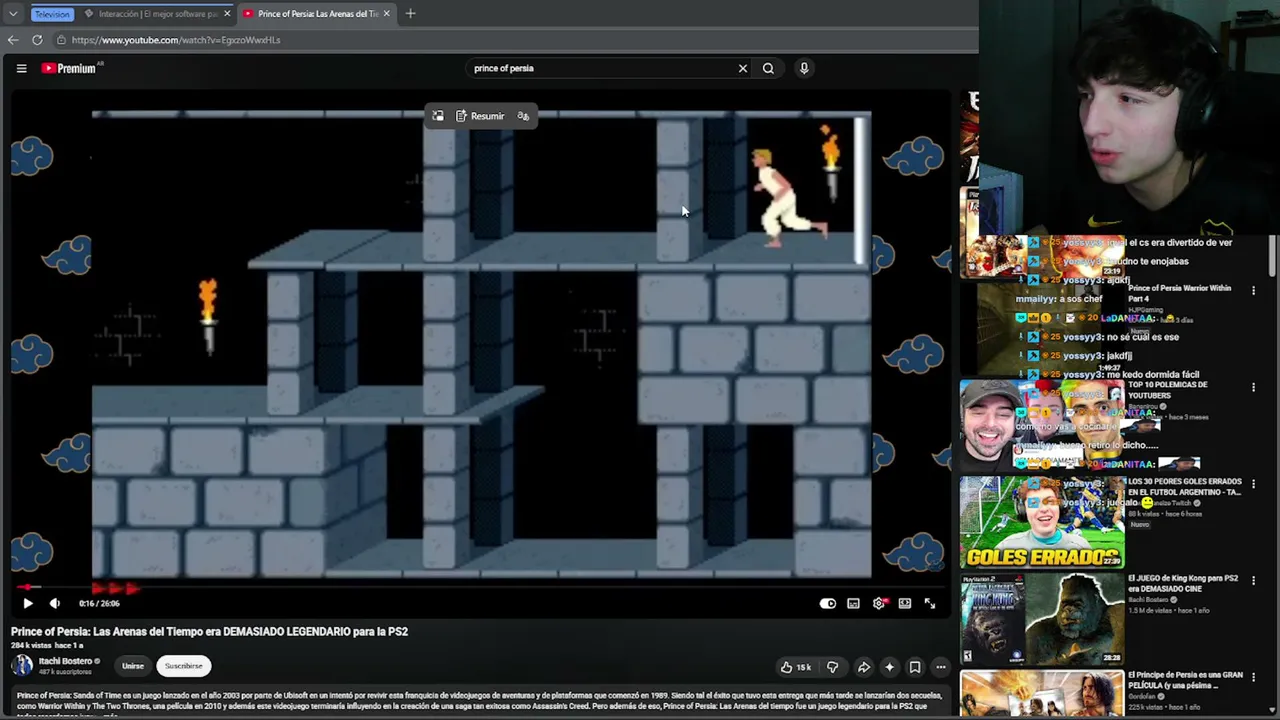Start voice search with the microphone
The height and width of the screenshot is (720, 1280).
[x=804, y=68]
